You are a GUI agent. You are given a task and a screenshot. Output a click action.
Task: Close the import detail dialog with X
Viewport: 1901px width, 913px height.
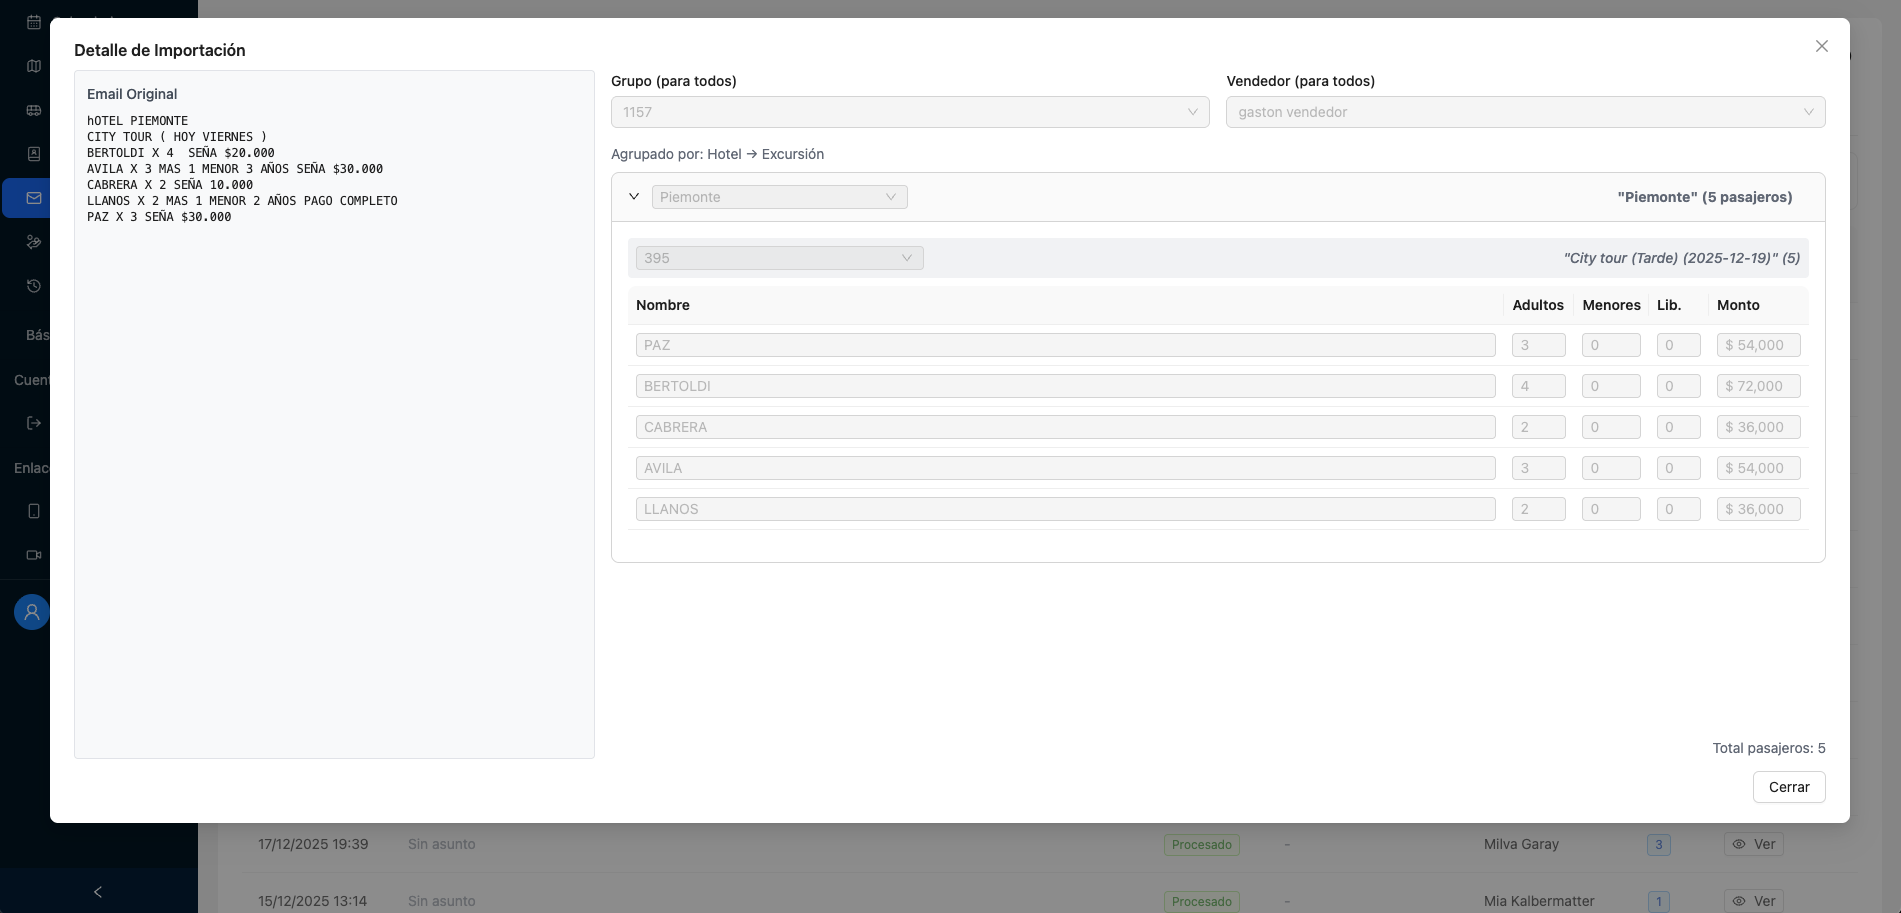coord(1821,46)
